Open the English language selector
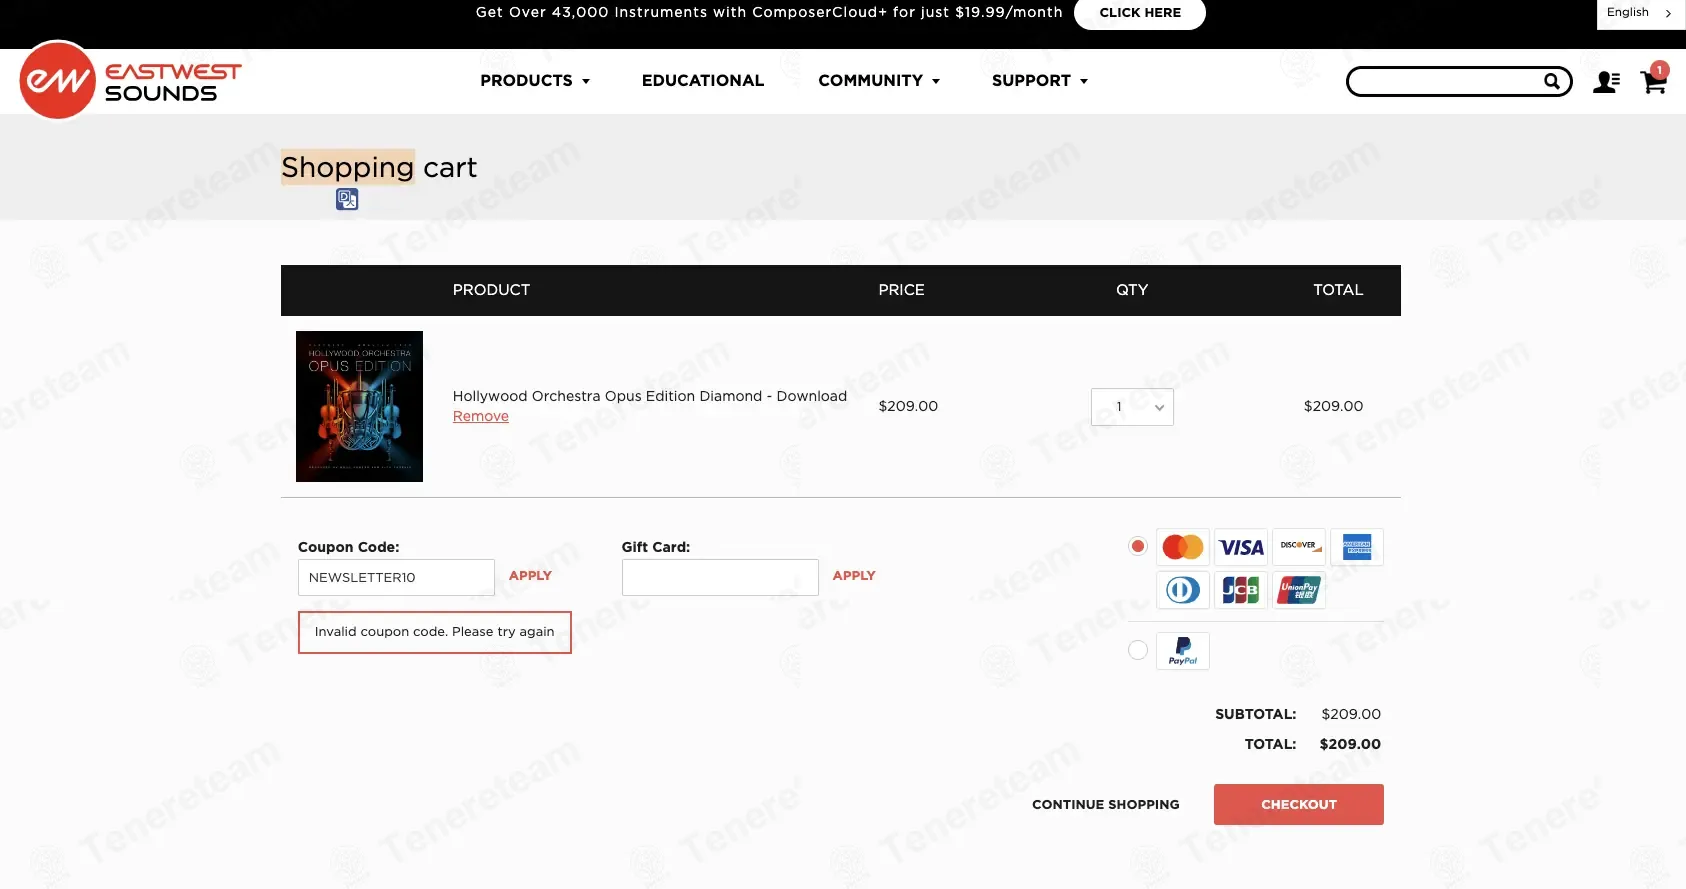 1640,13
